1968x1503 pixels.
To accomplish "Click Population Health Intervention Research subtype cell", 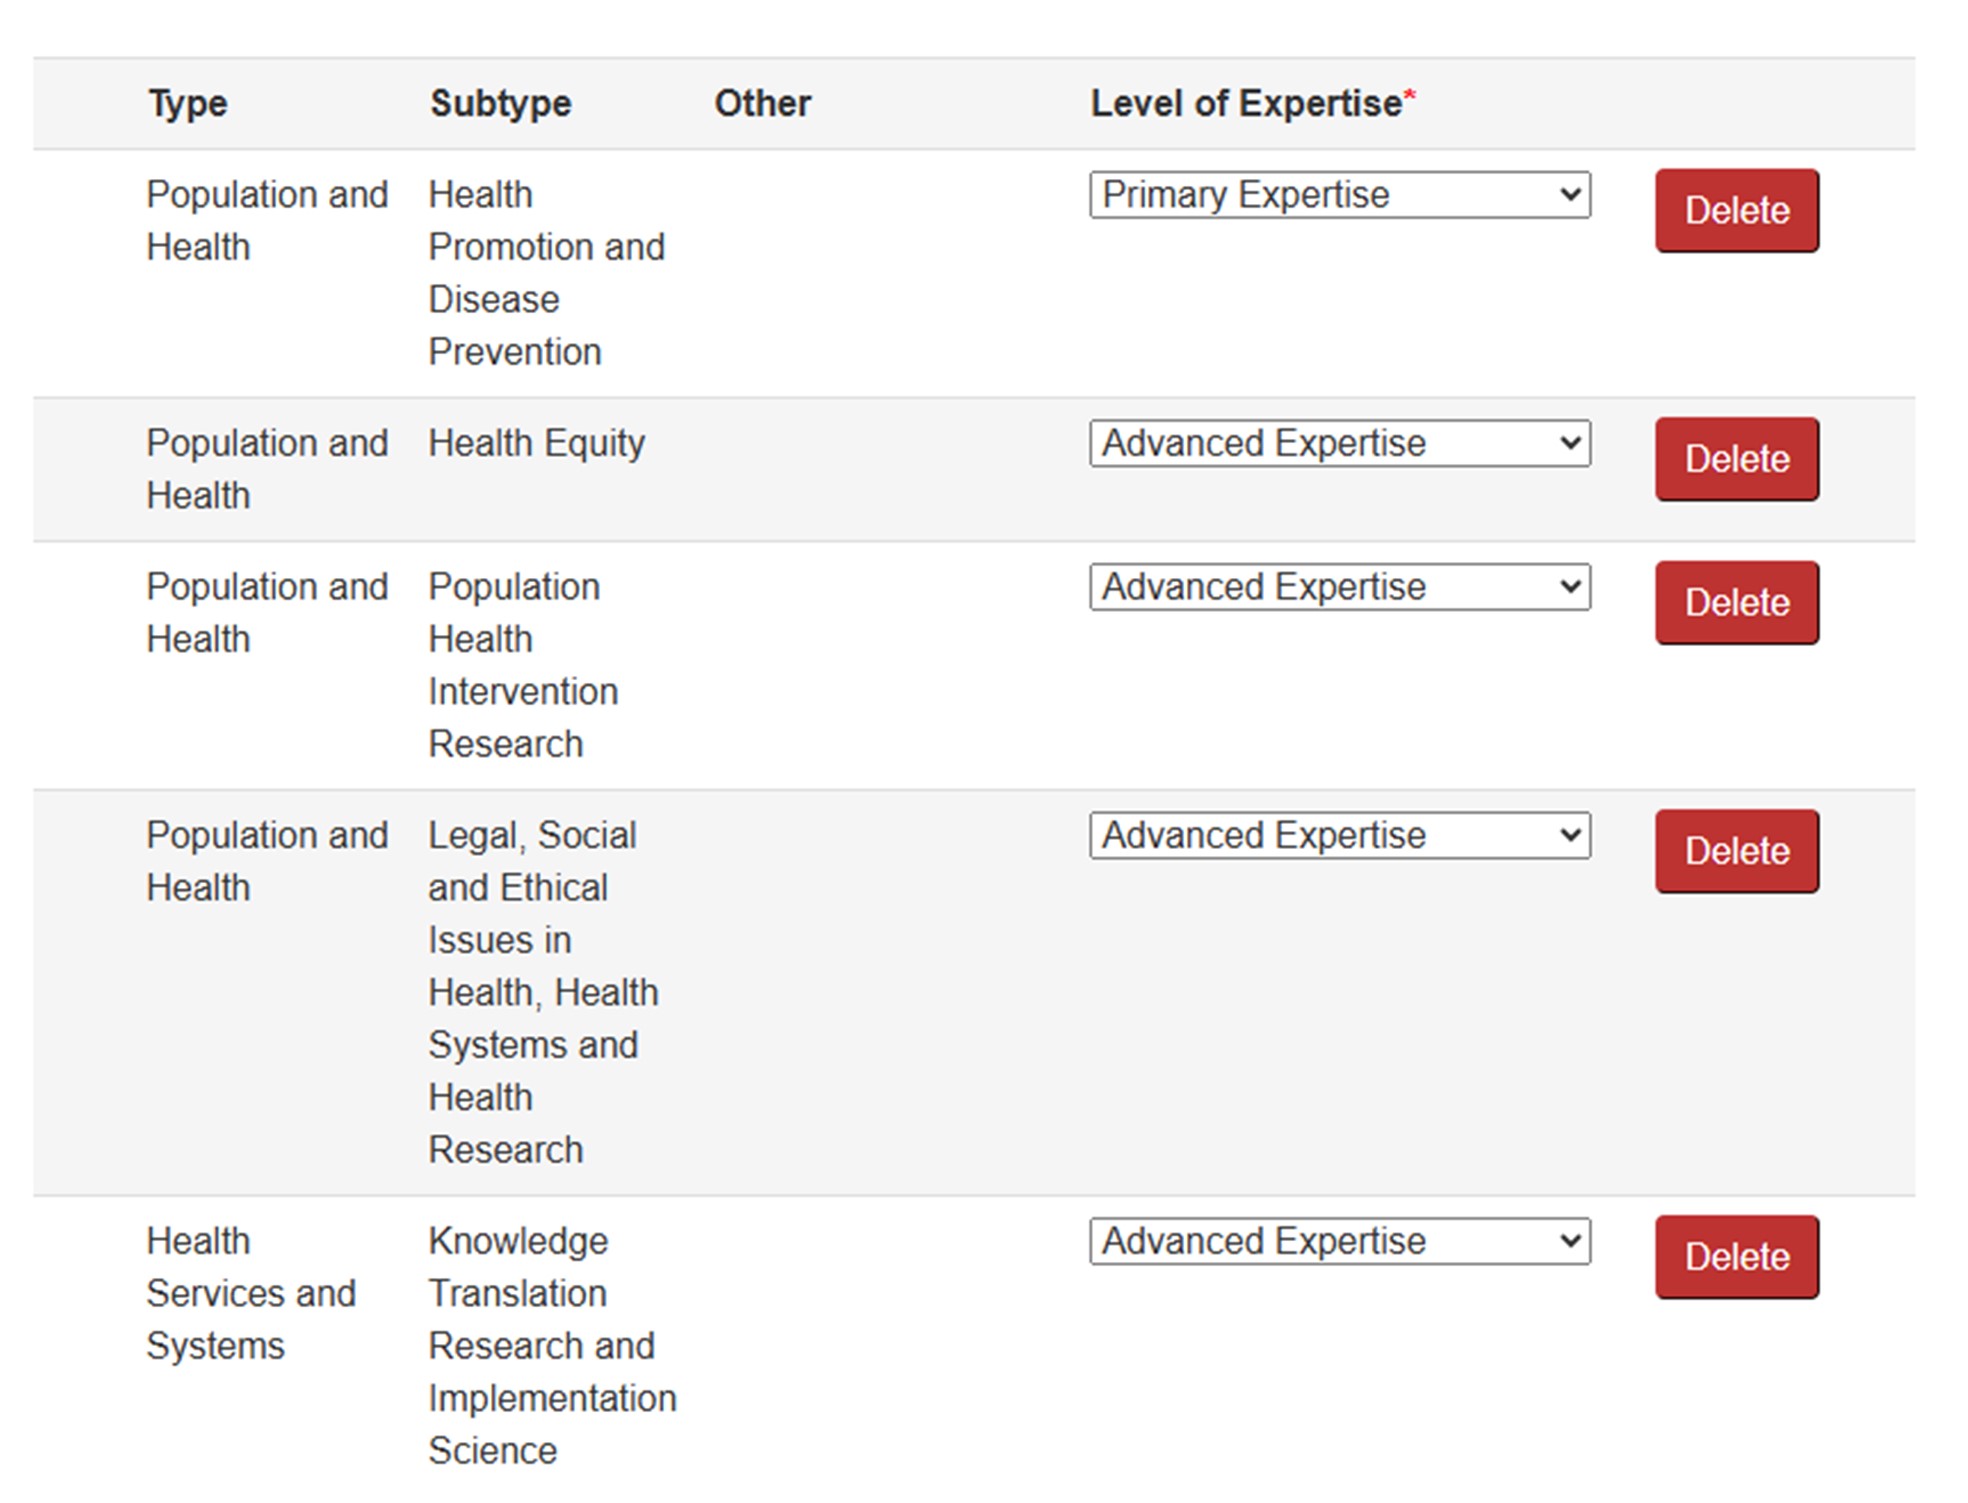I will pos(522,665).
